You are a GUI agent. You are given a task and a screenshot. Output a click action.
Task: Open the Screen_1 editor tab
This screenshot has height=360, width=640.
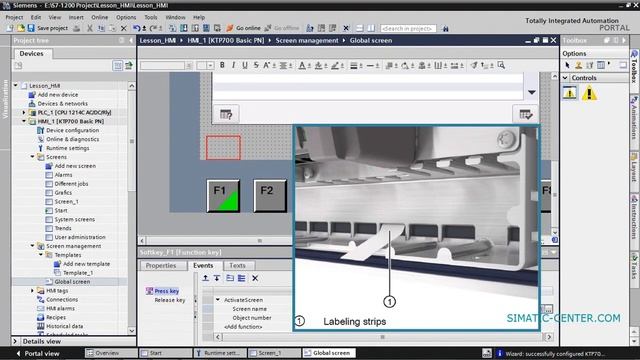(274, 353)
